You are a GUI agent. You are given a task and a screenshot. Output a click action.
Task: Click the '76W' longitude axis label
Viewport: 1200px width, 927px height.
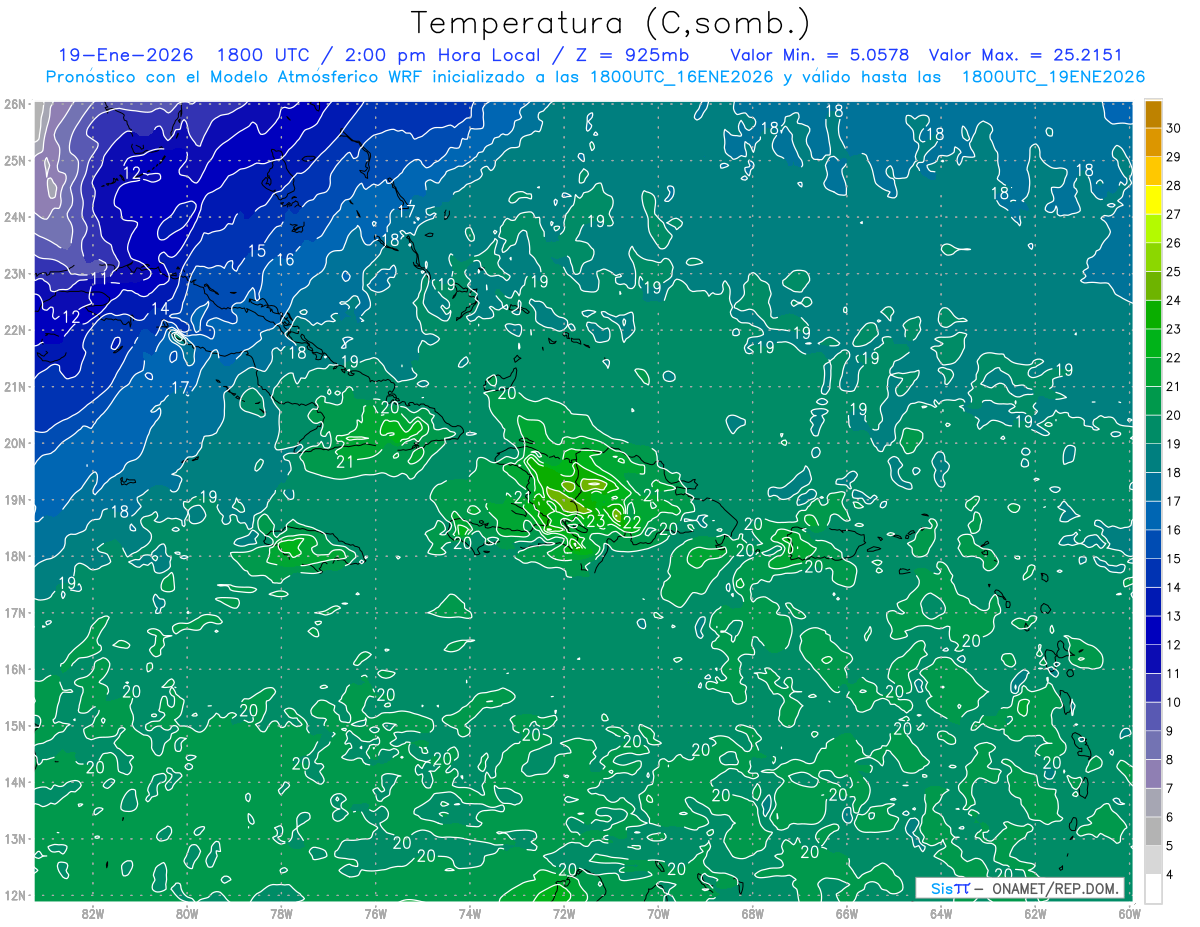point(376,912)
